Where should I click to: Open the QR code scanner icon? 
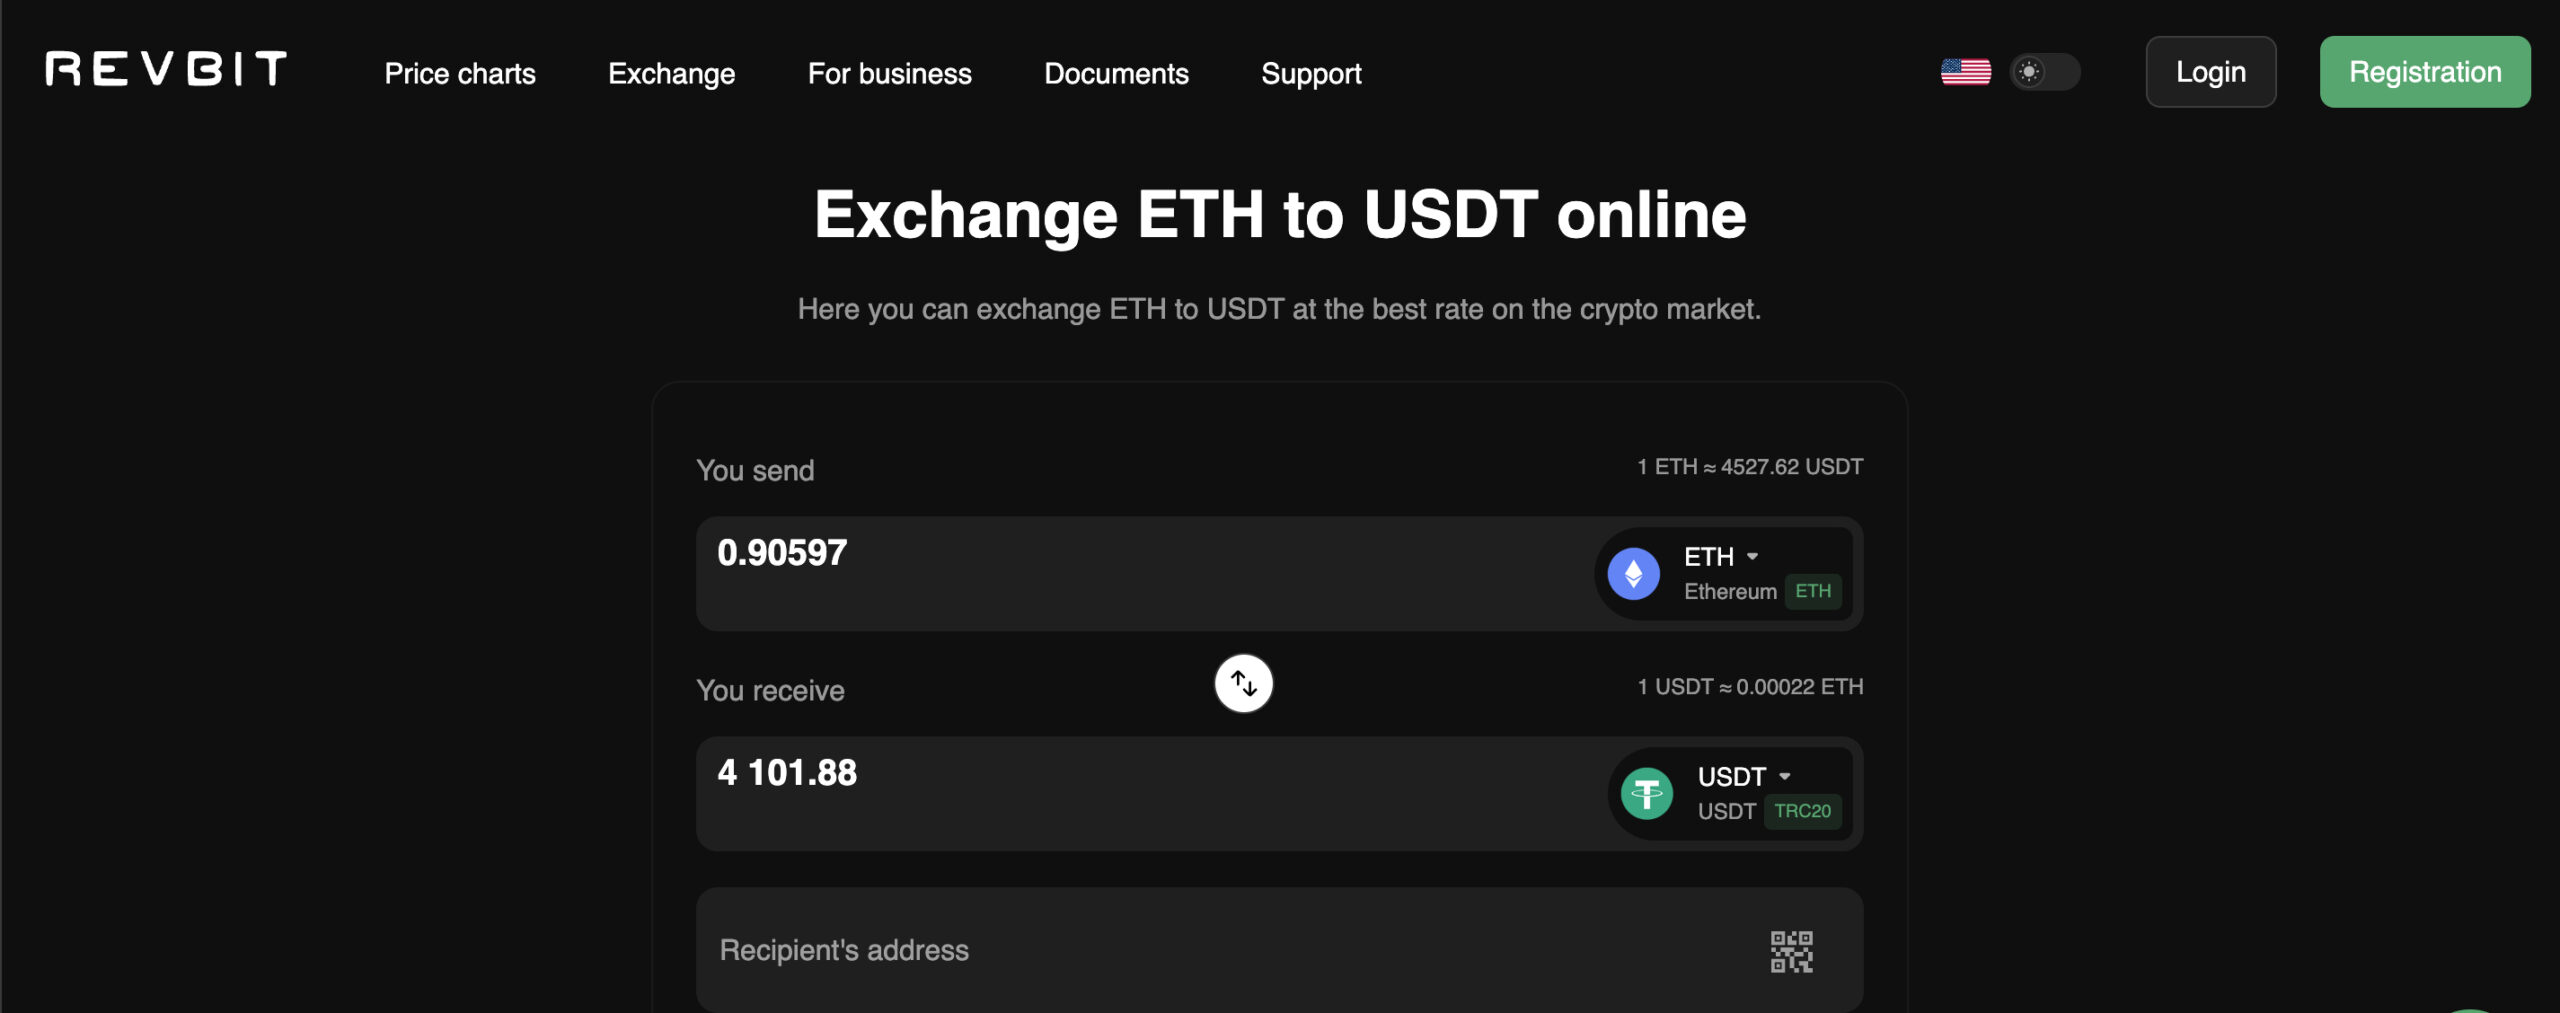click(1791, 951)
